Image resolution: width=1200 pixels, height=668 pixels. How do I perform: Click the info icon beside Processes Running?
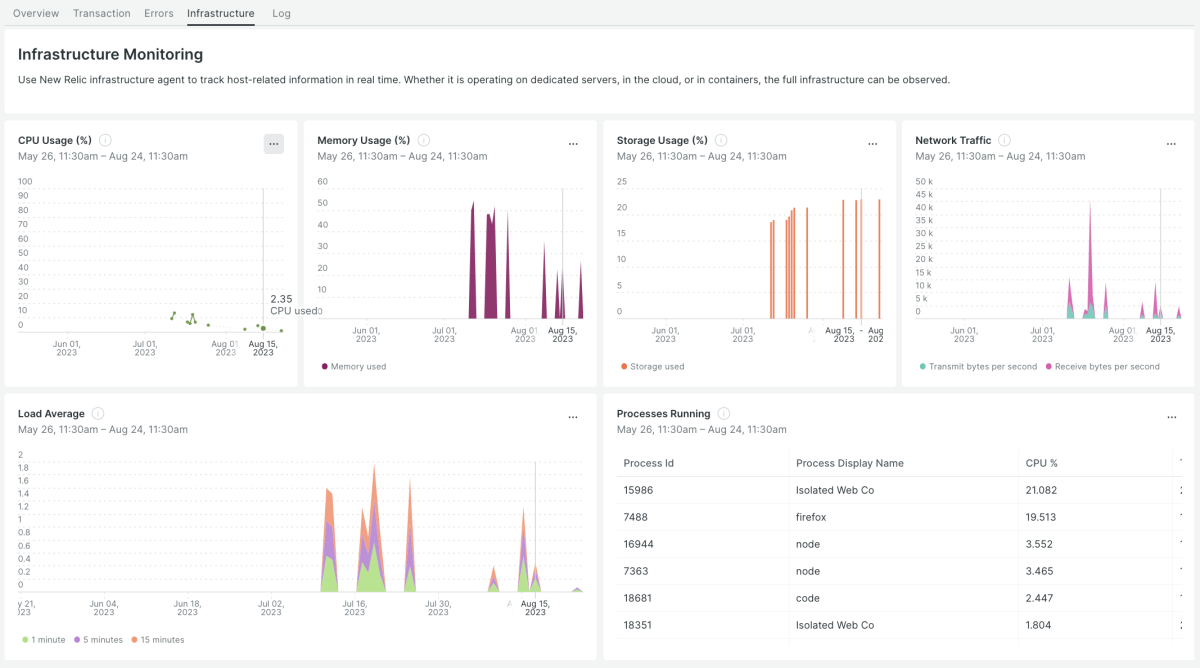723,414
